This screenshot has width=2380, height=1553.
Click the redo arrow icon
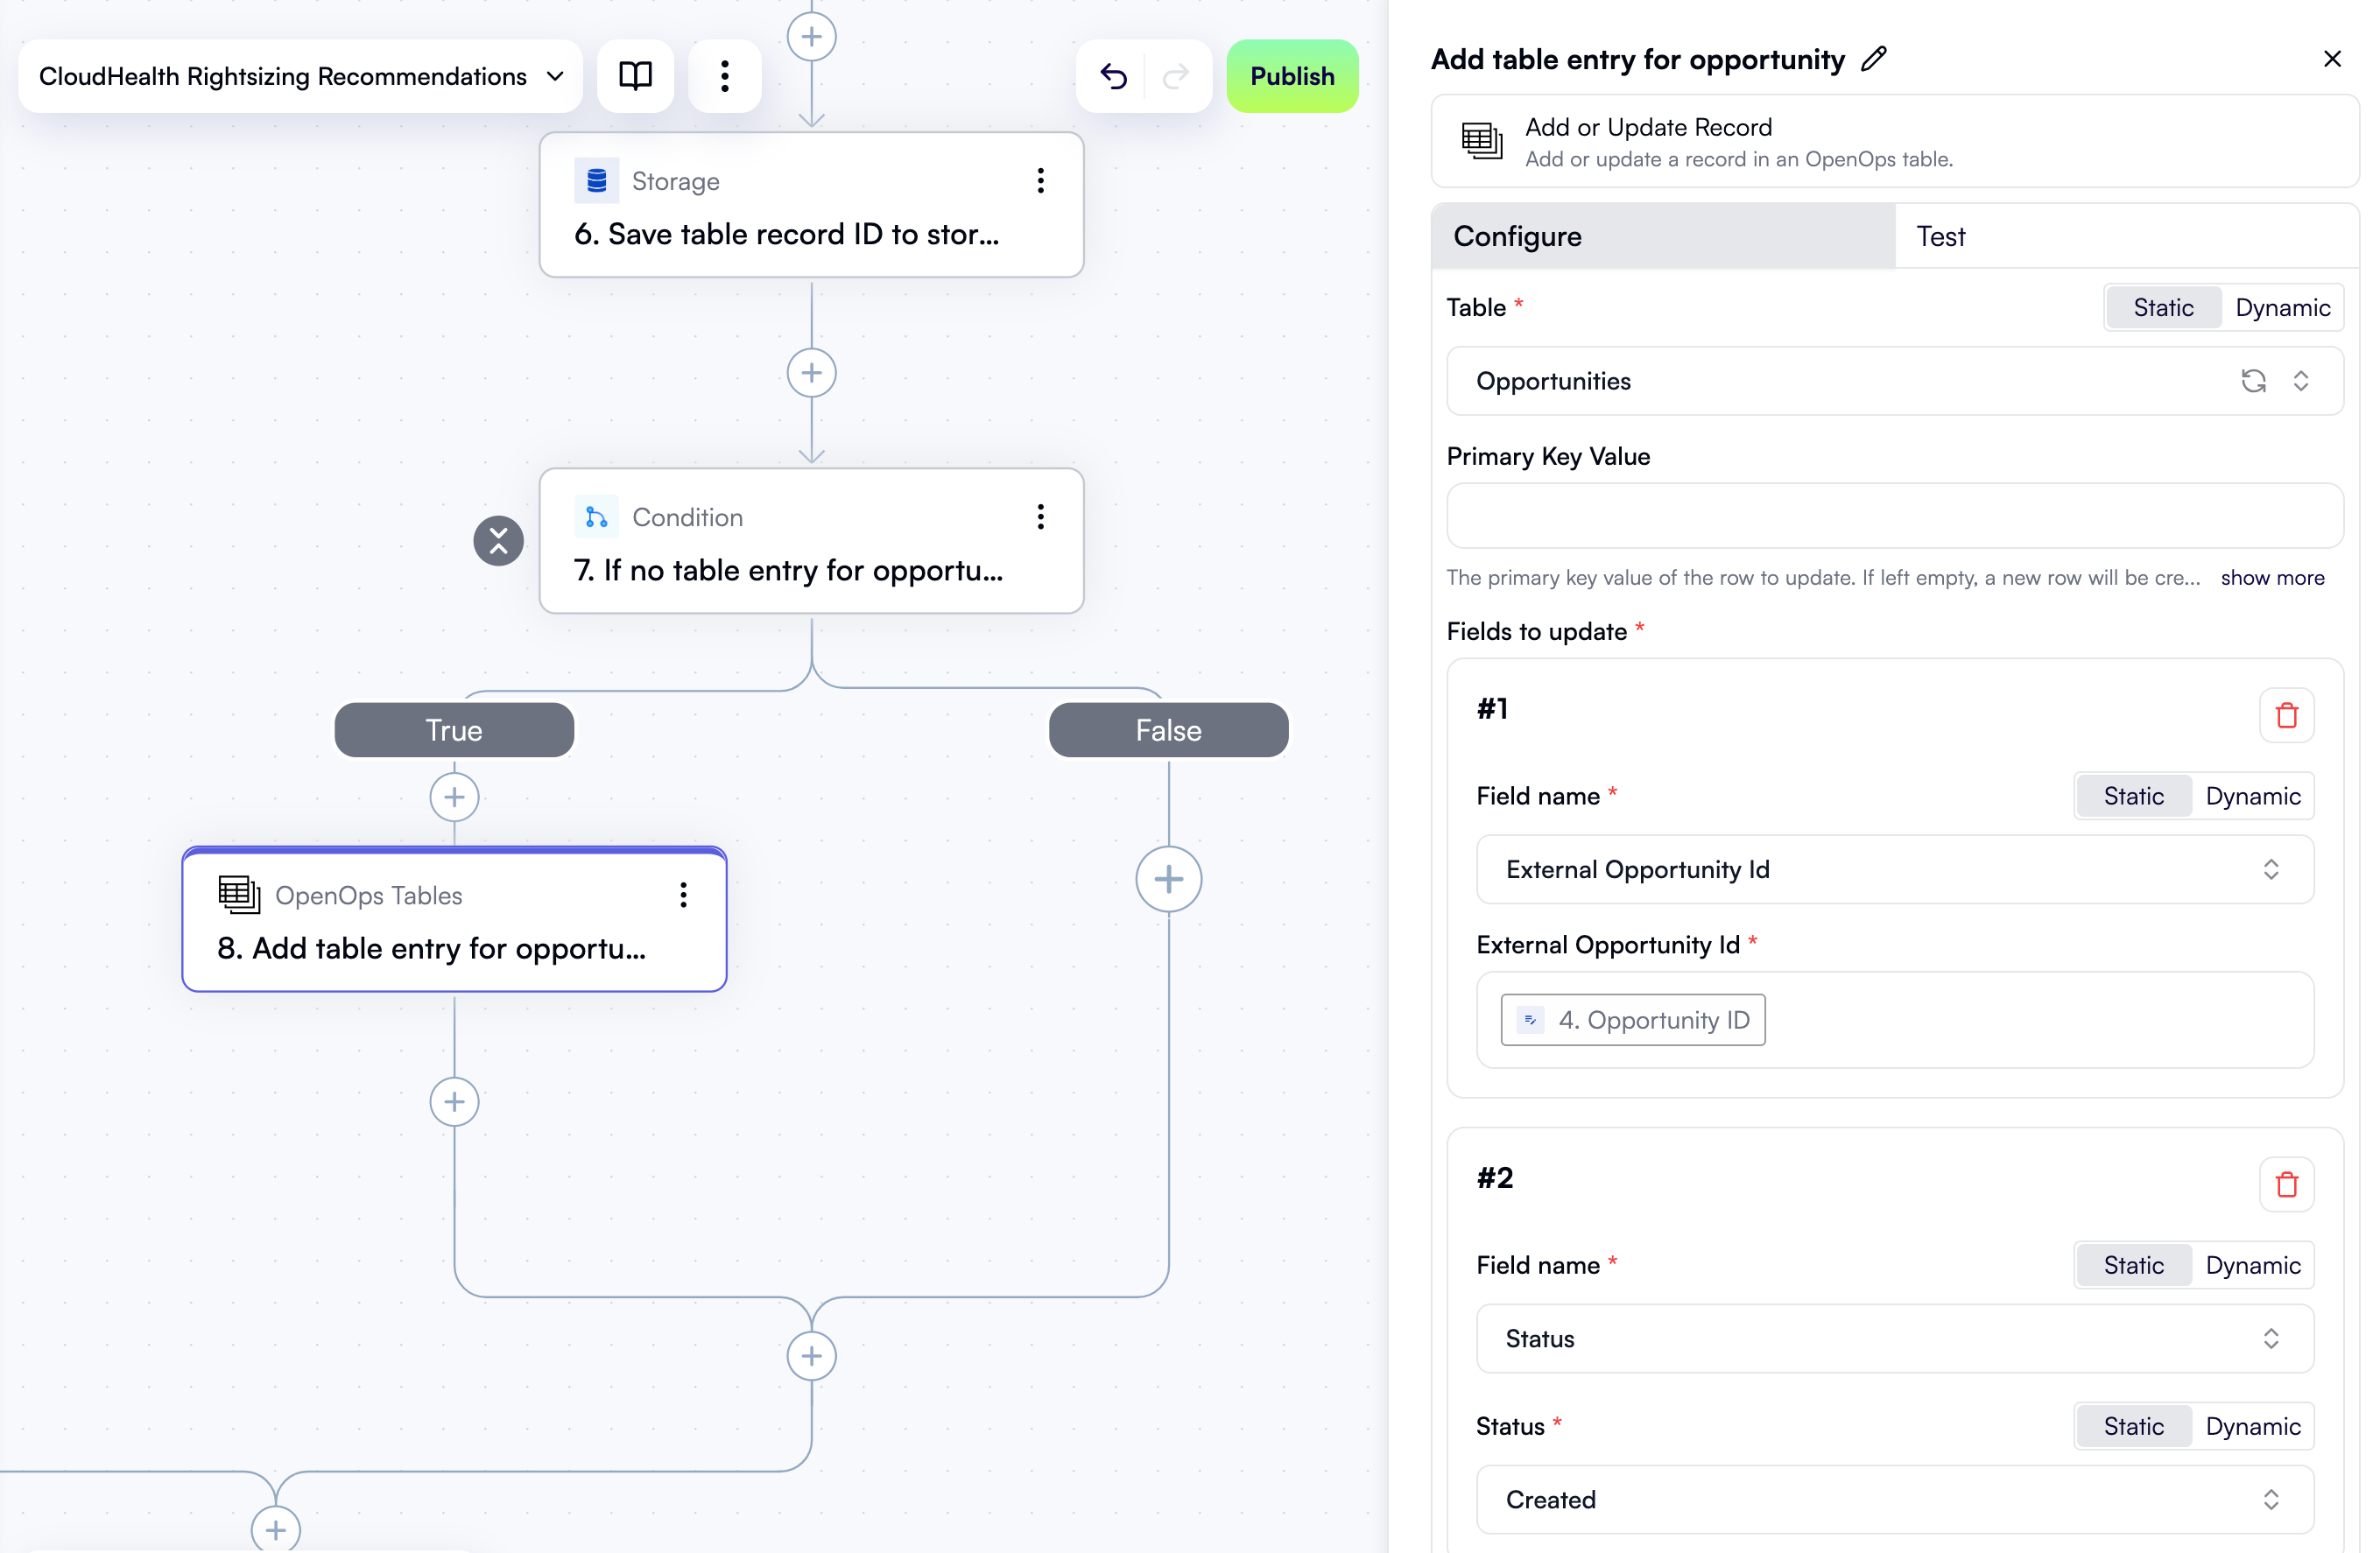tap(1176, 76)
